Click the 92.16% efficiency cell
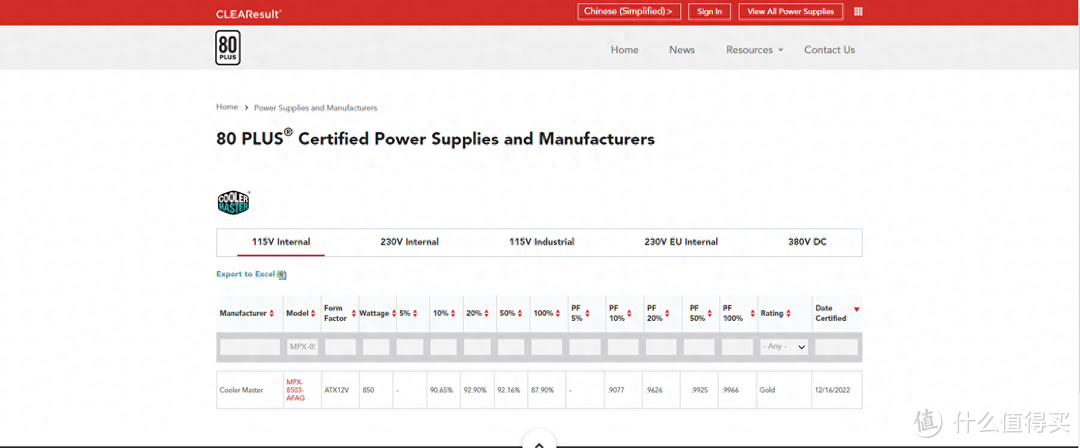1080x448 pixels. 509,390
